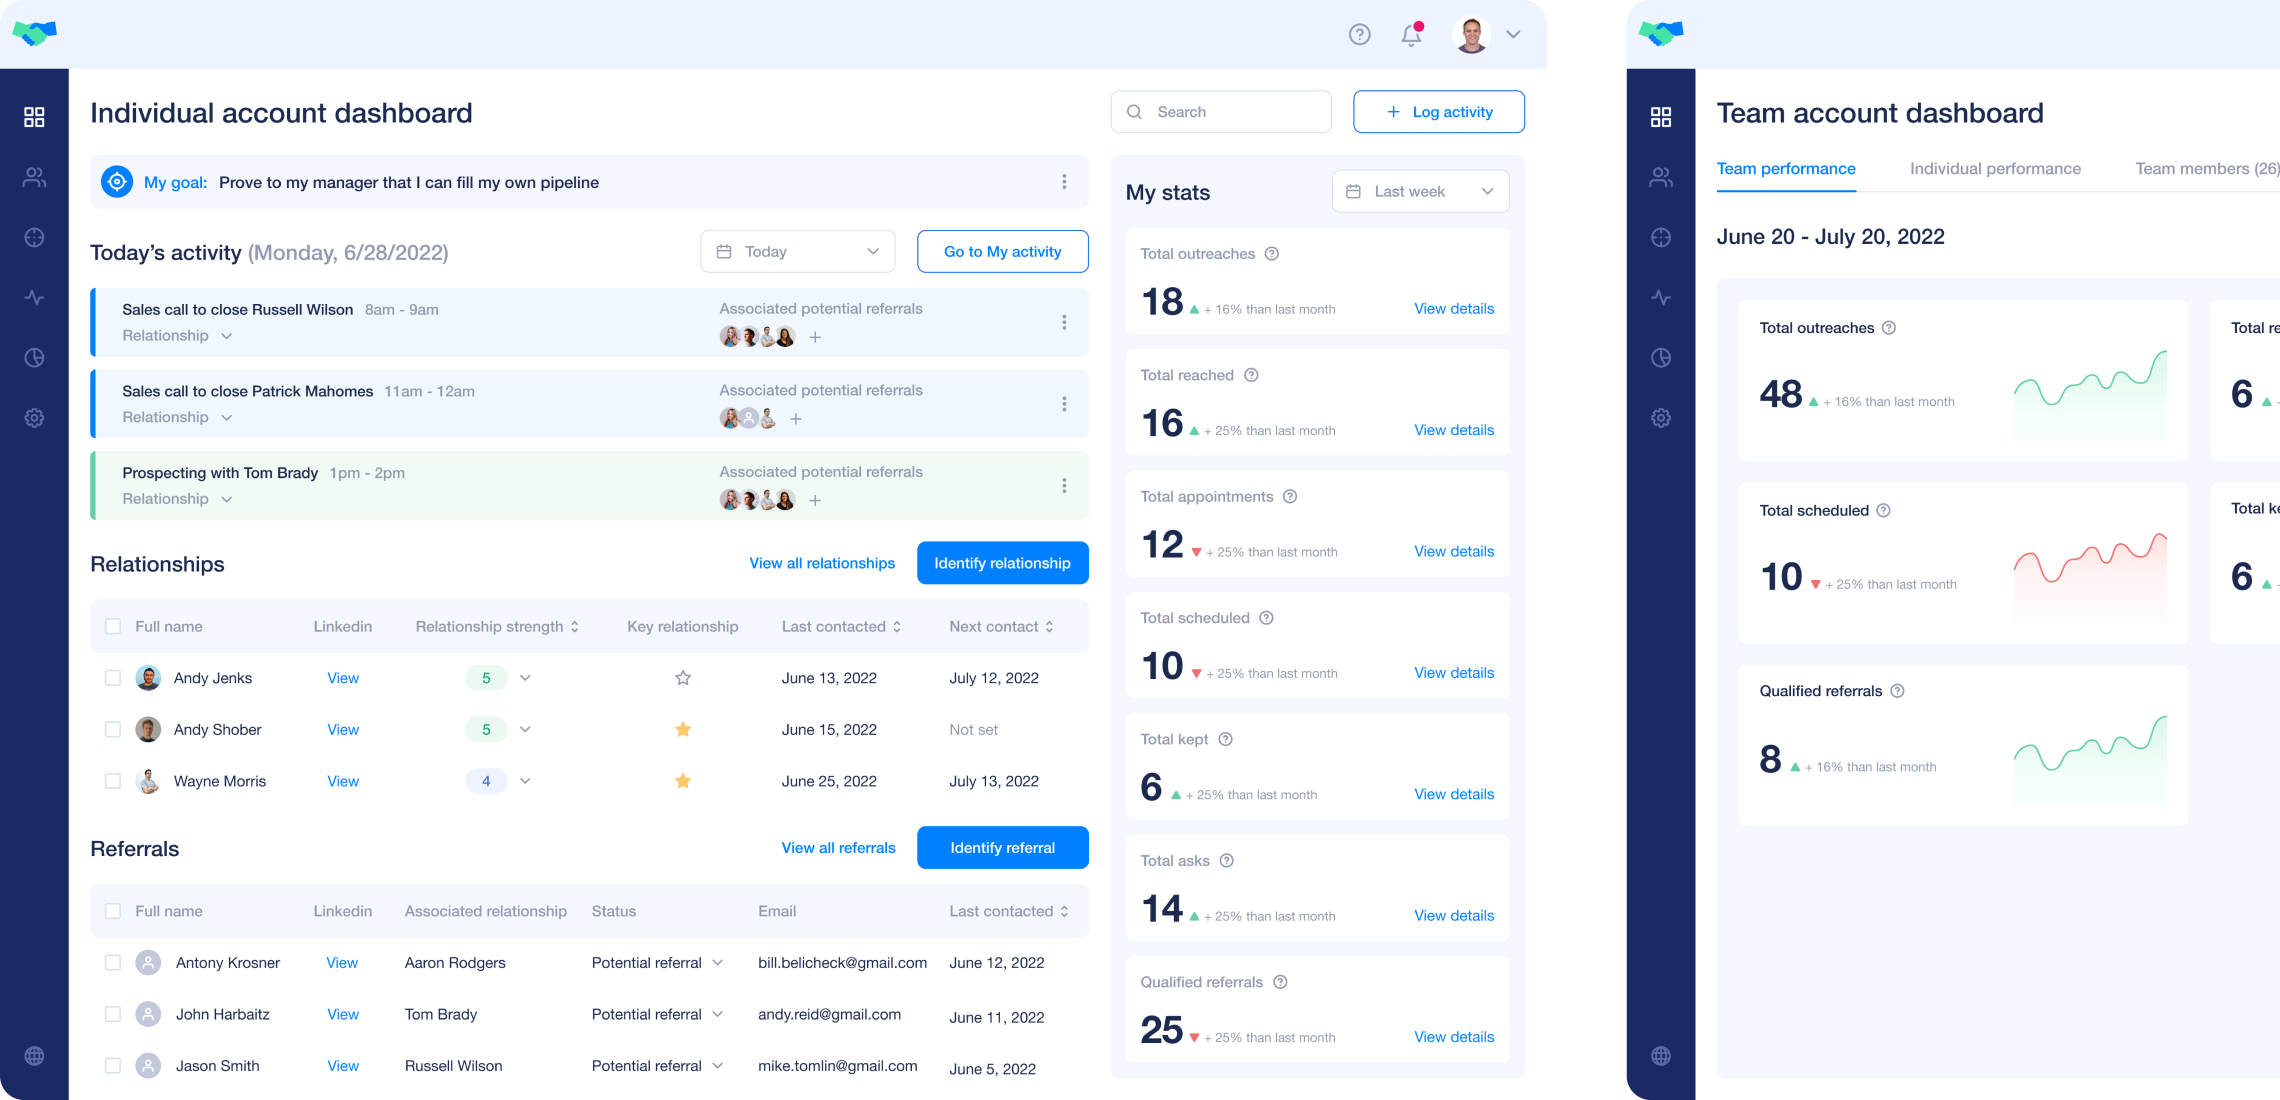
Task: Add referral plus icon for Patrick Mahomes call
Action: (x=796, y=419)
